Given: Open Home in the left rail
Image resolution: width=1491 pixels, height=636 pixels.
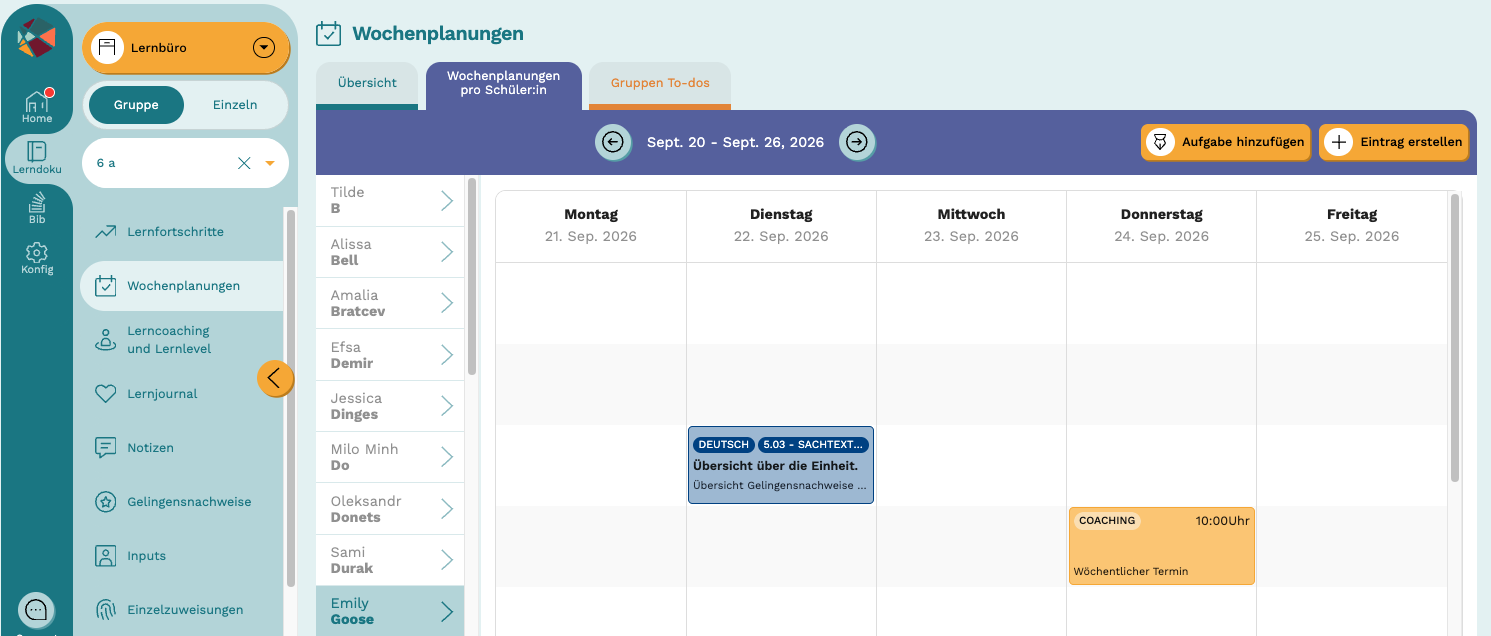Looking at the screenshot, I should point(37,107).
